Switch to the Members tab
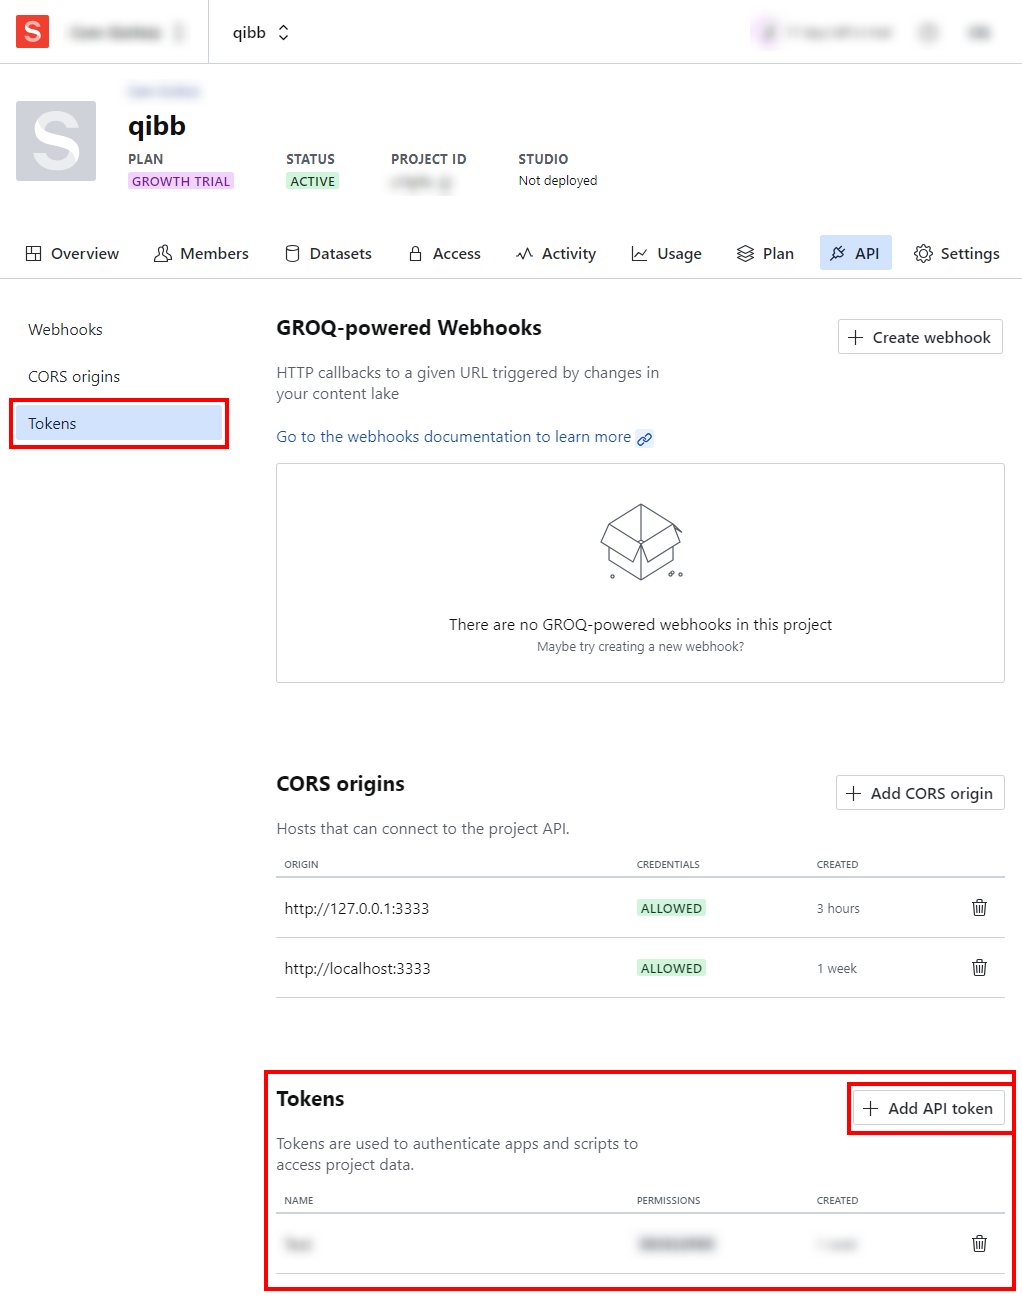Image resolution: width=1022 pixels, height=1303 pixels. coord(201,254)
